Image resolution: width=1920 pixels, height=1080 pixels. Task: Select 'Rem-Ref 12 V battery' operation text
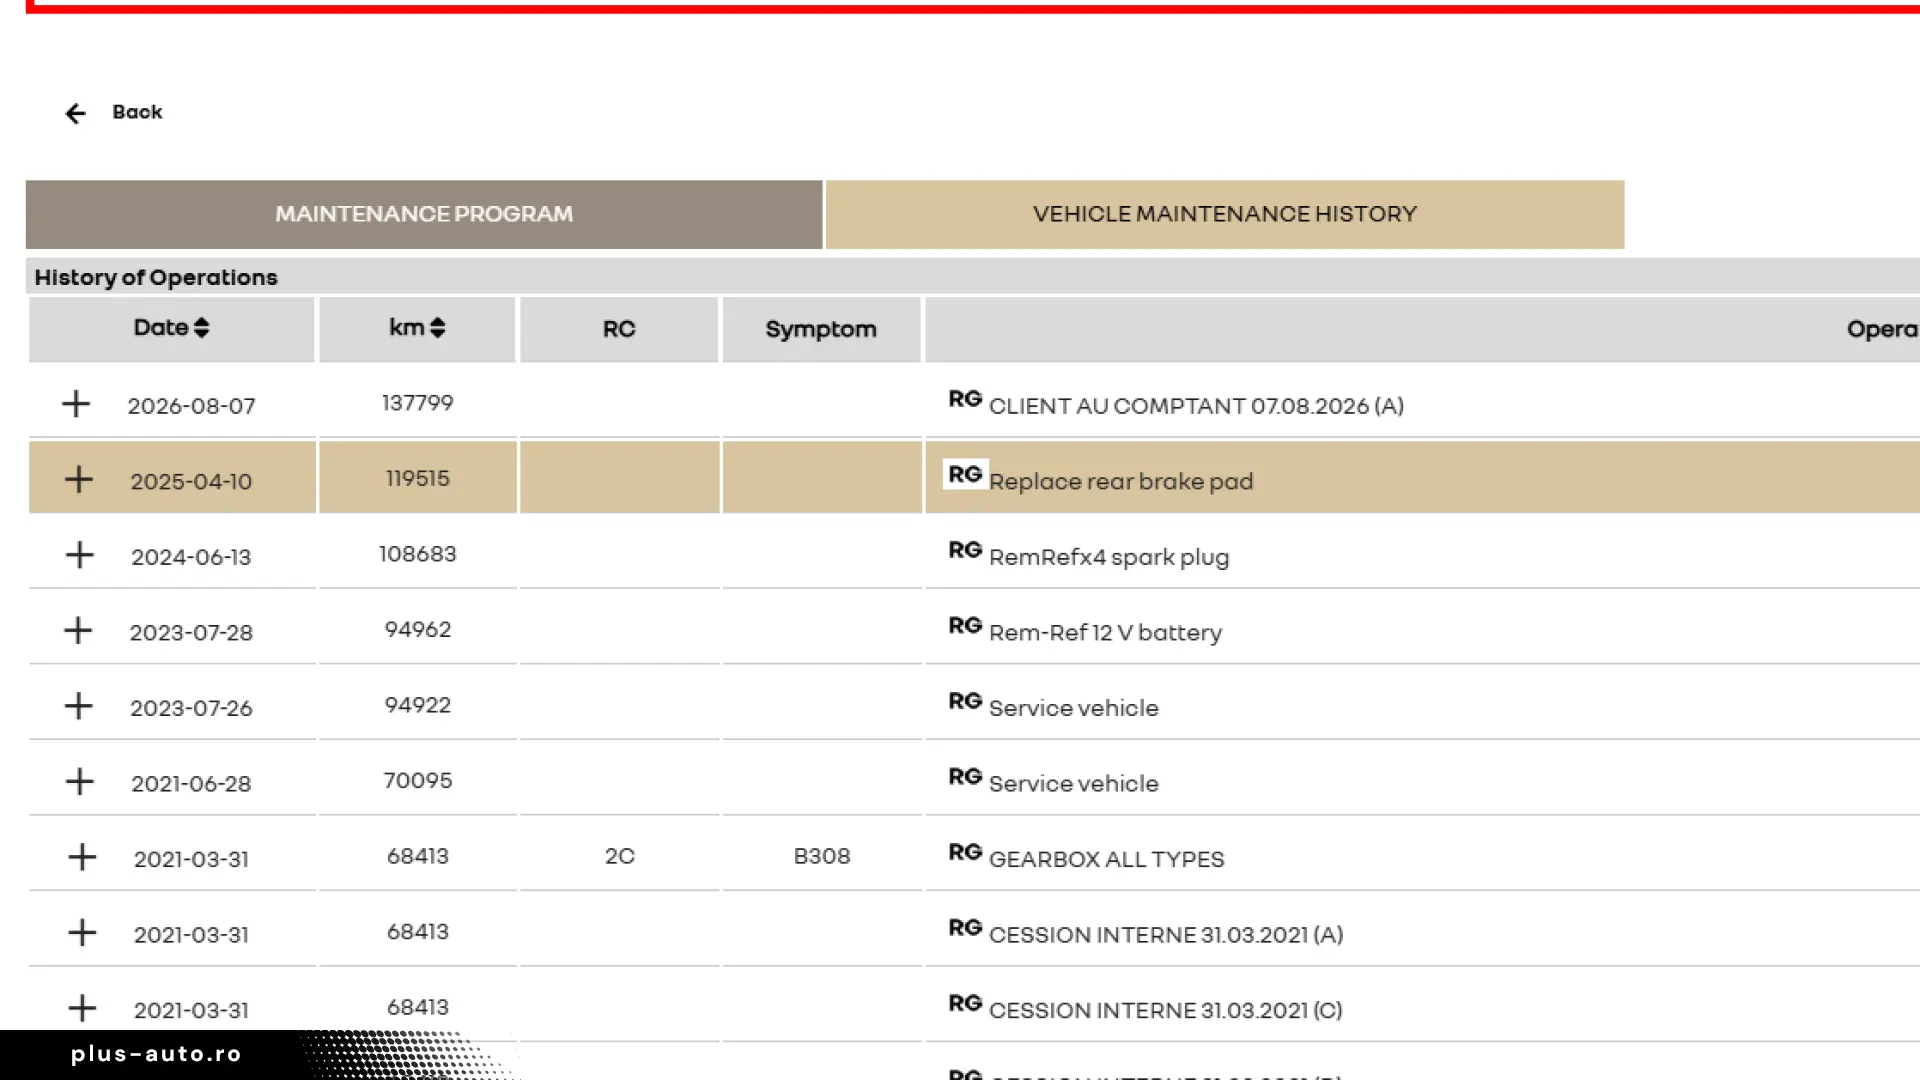point(1105,633)
